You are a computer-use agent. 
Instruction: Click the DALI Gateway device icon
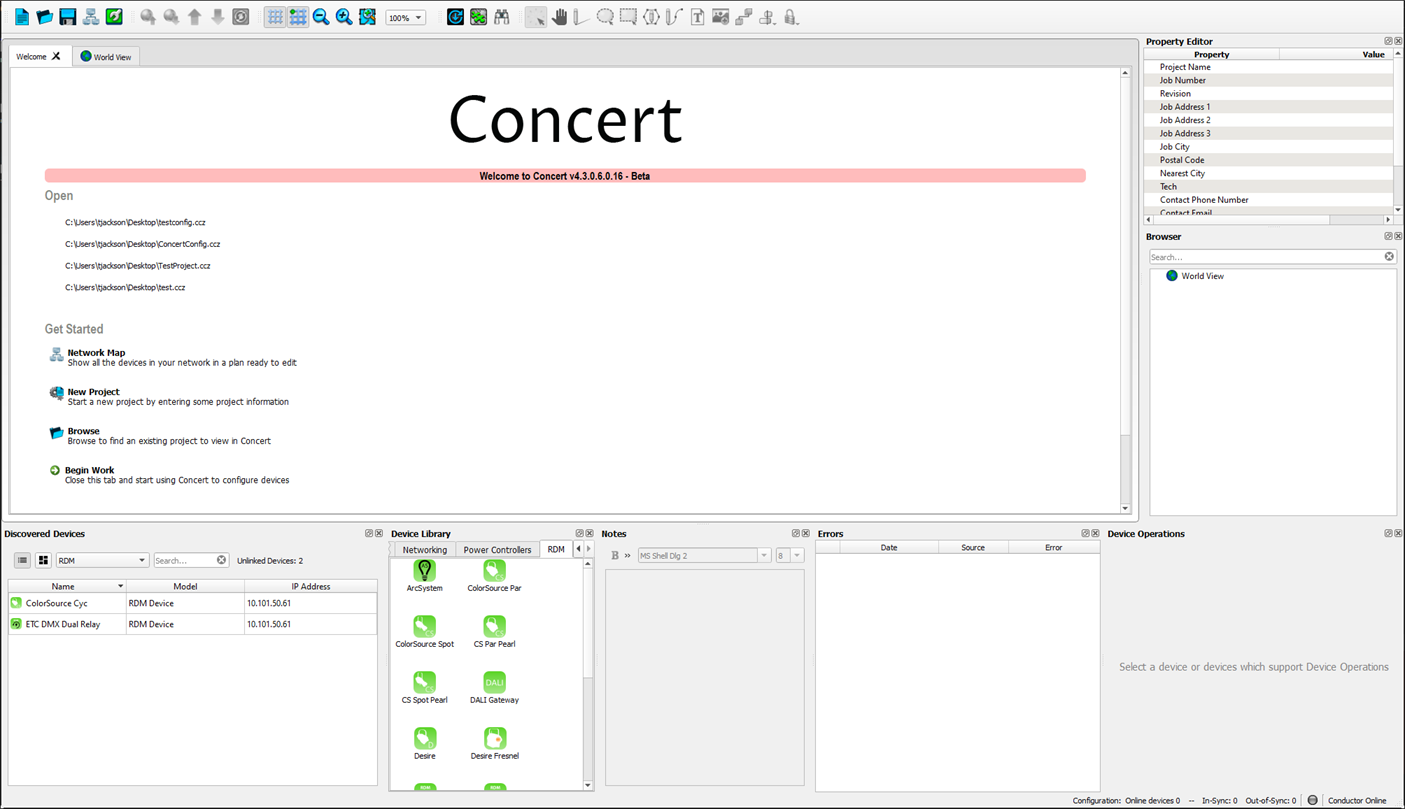pyautogui.click(x=494, y=683)
